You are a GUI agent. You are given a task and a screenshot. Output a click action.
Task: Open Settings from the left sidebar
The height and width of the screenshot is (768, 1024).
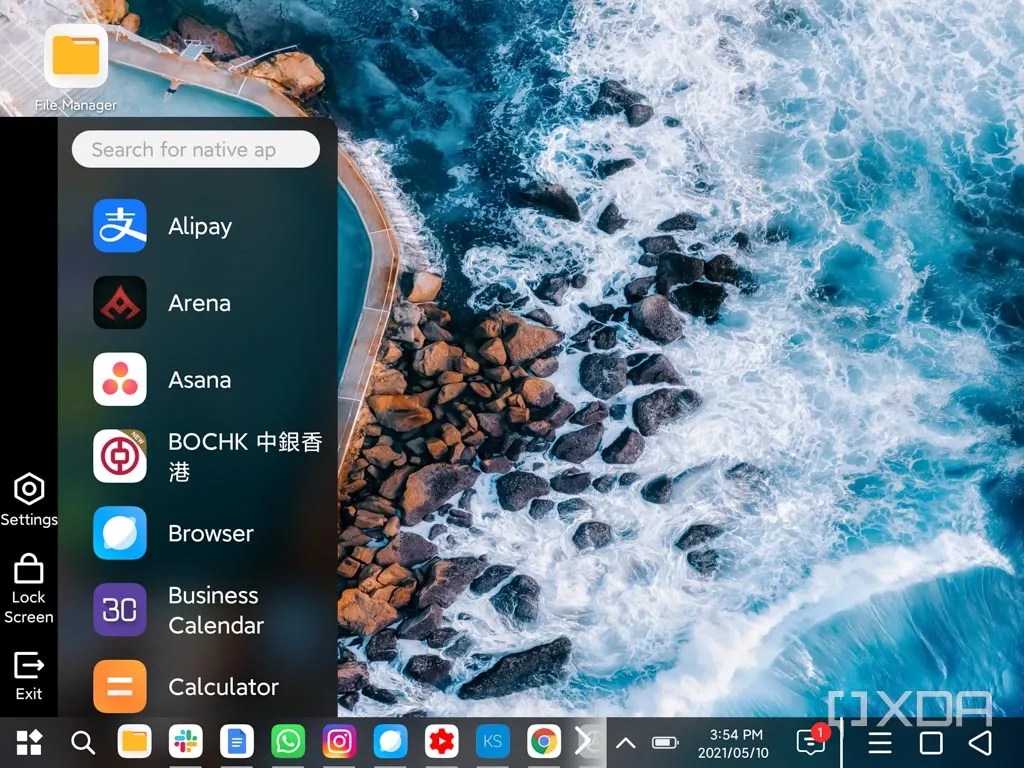click(x=29, y=497)
